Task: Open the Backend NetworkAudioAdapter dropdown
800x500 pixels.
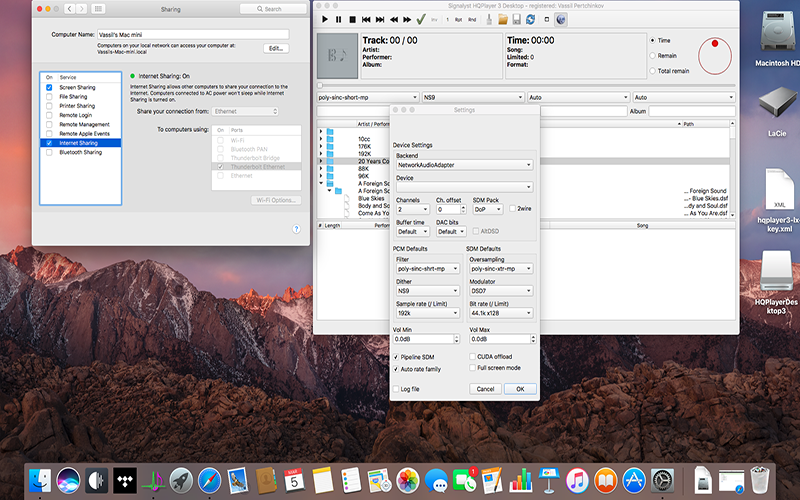Action: (x=464, y=165)
